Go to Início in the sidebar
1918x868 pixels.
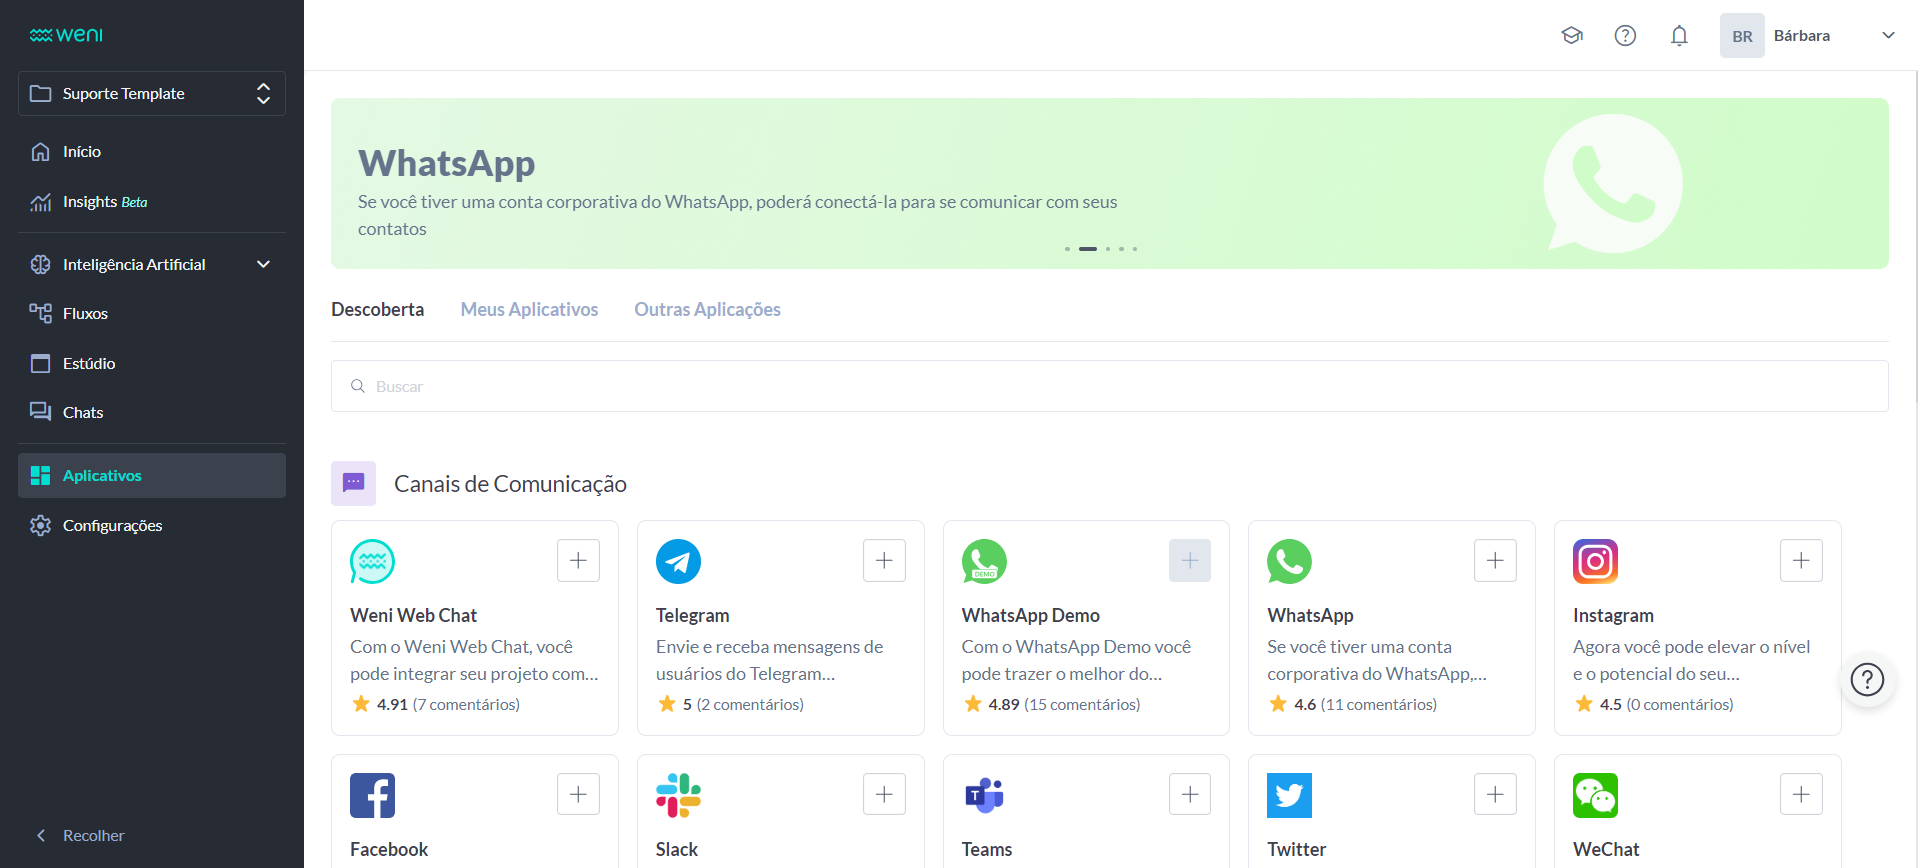152,151
